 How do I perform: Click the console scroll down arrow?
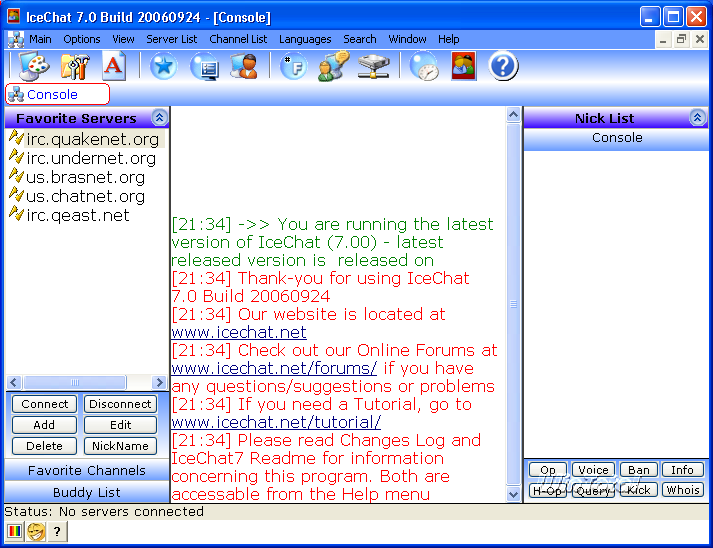point(513,494)
